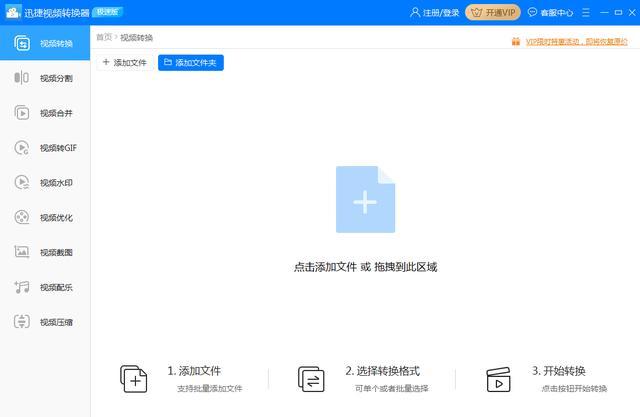Switch to 视频合并 in the sidebar

pyautogui.click(x=45, y=113)
